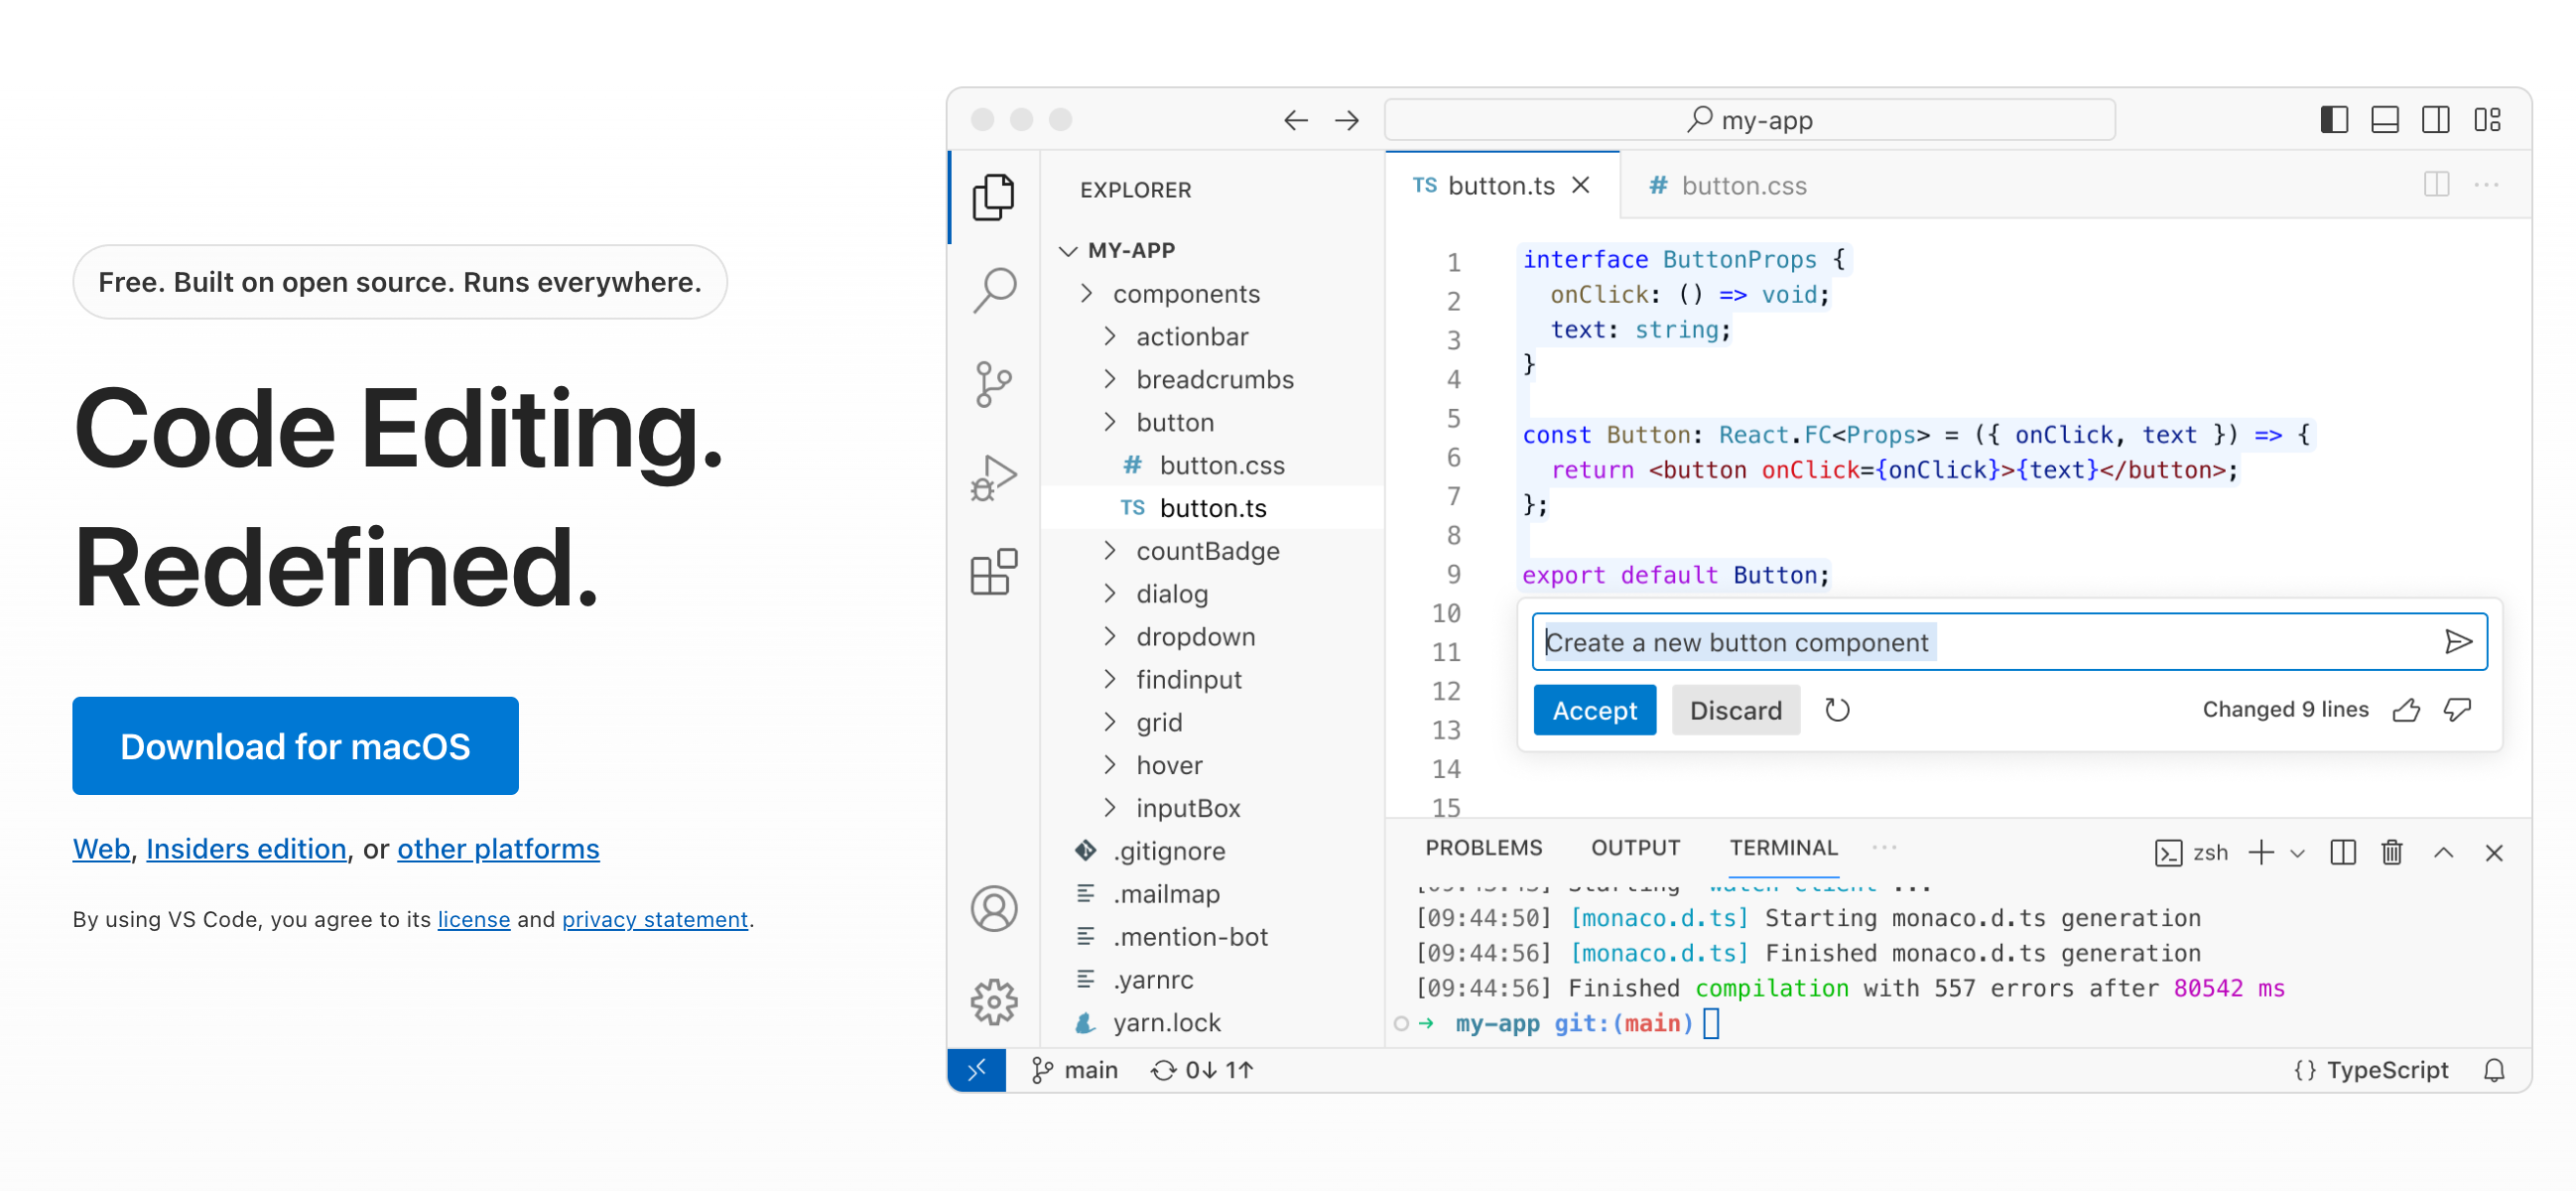Open the Extensions view
The width and height of the screenshot is (2576, 1191).
click(993, 572)
